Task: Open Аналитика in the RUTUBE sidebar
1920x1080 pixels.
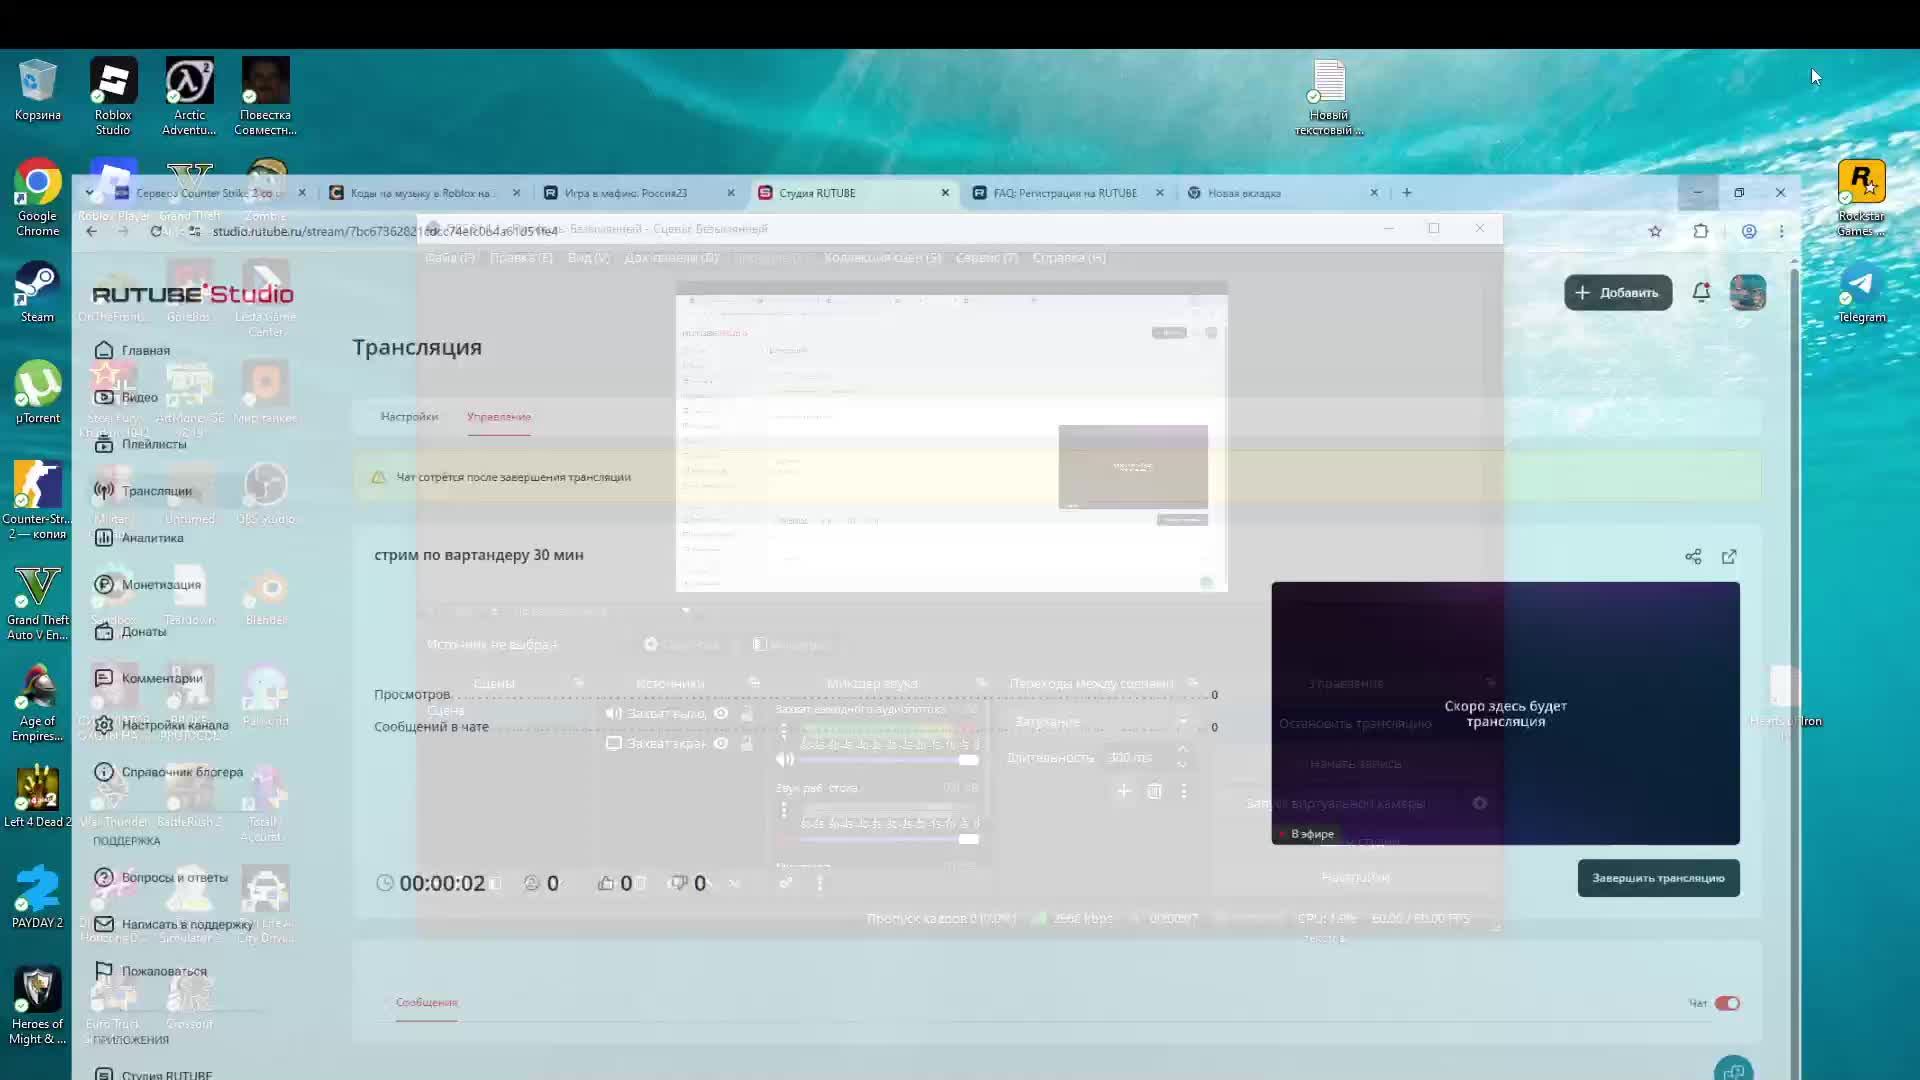Action: 140,538
